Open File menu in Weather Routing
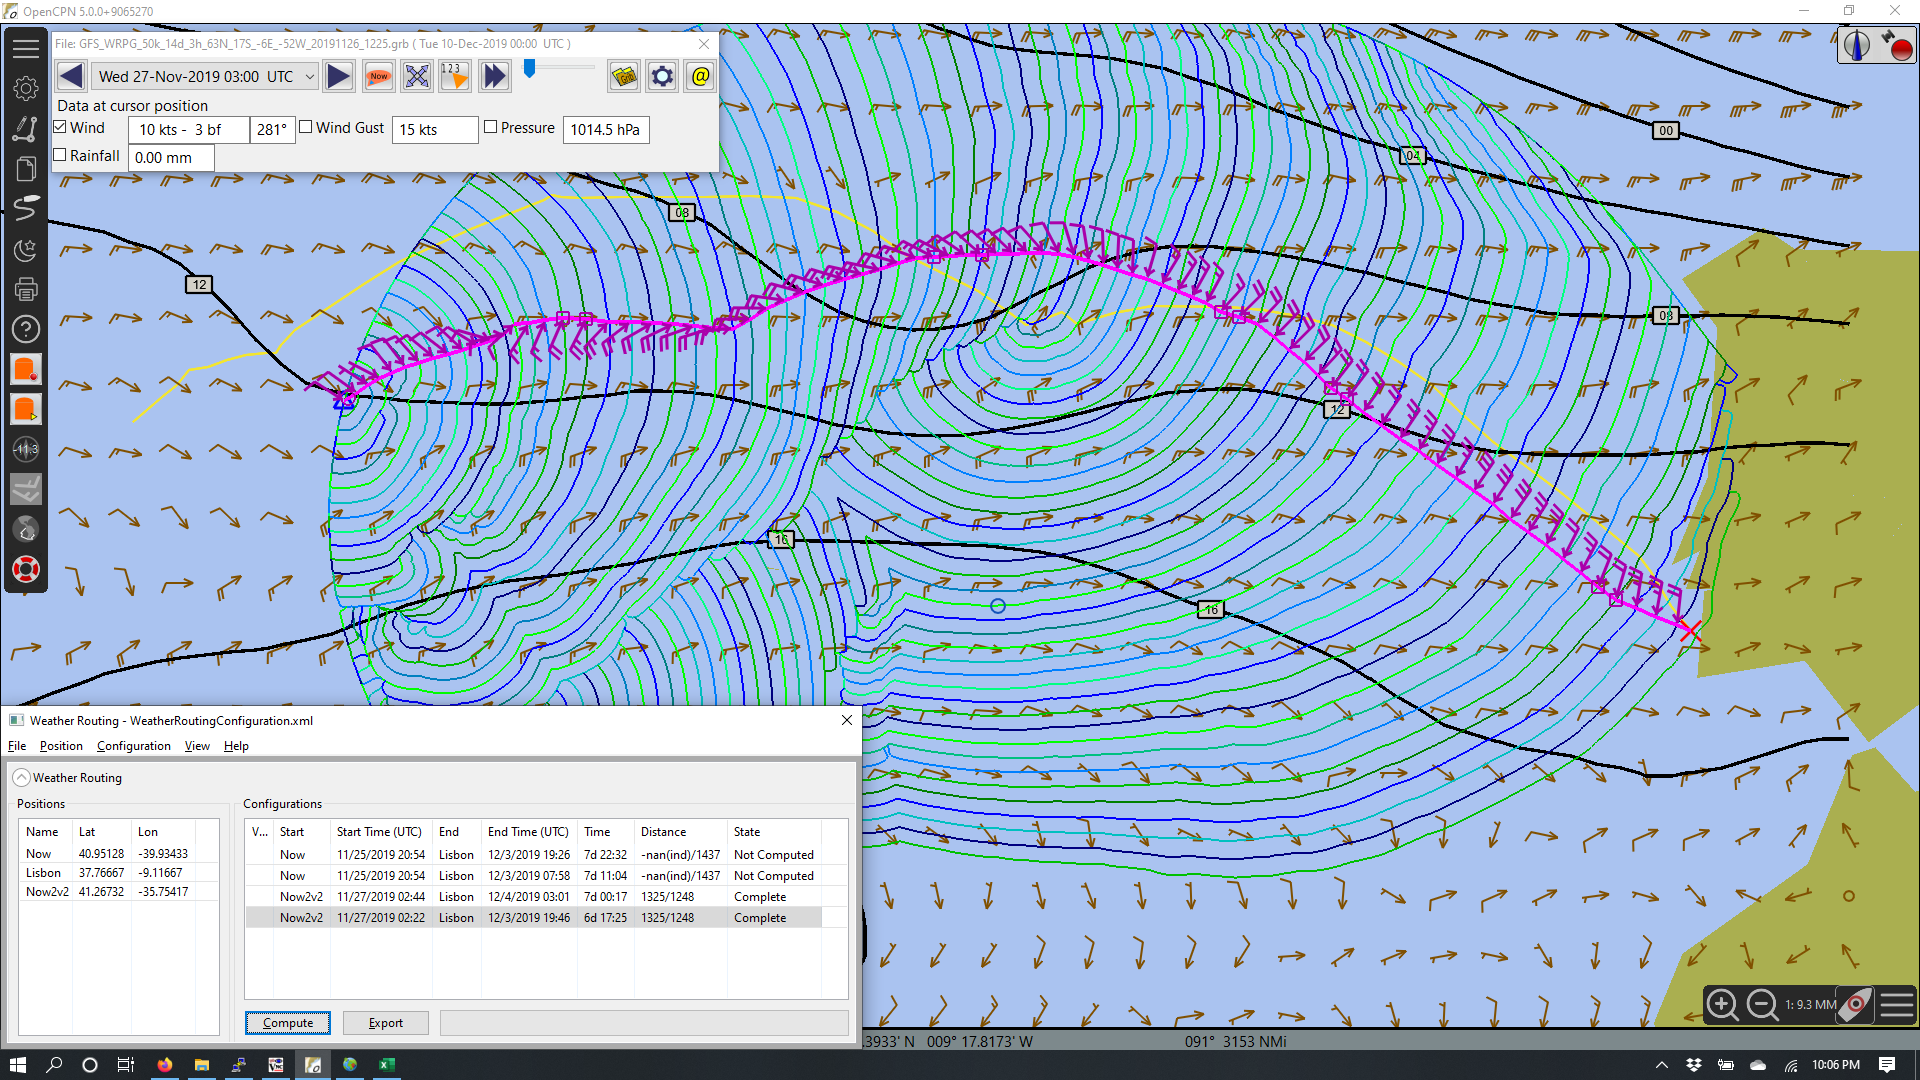The image size is (1920, 1080). [x=17, y=746]
